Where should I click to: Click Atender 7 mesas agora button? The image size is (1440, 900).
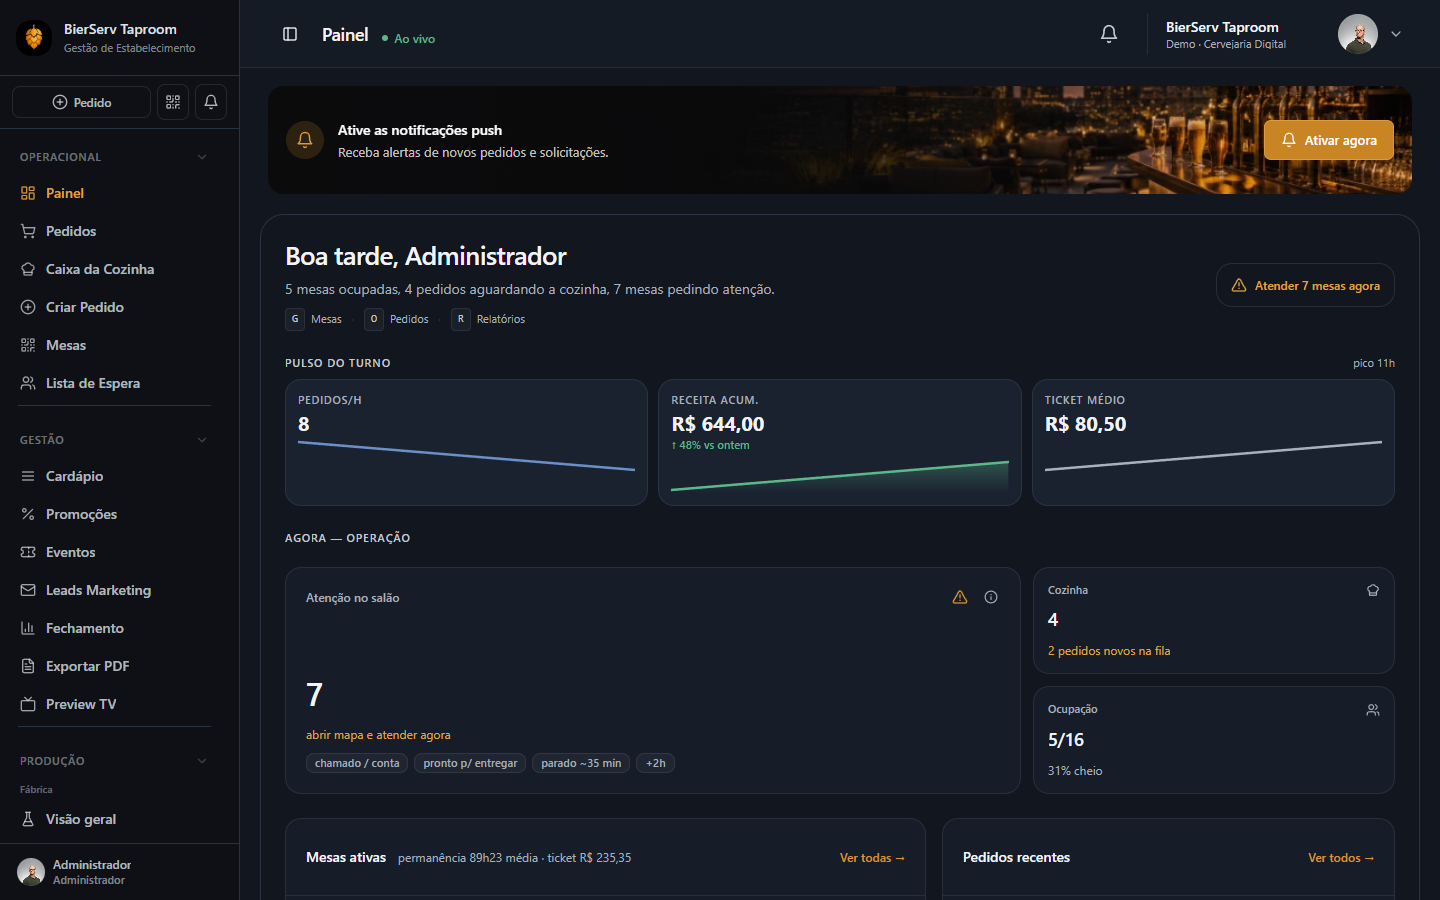point(1305,286)
